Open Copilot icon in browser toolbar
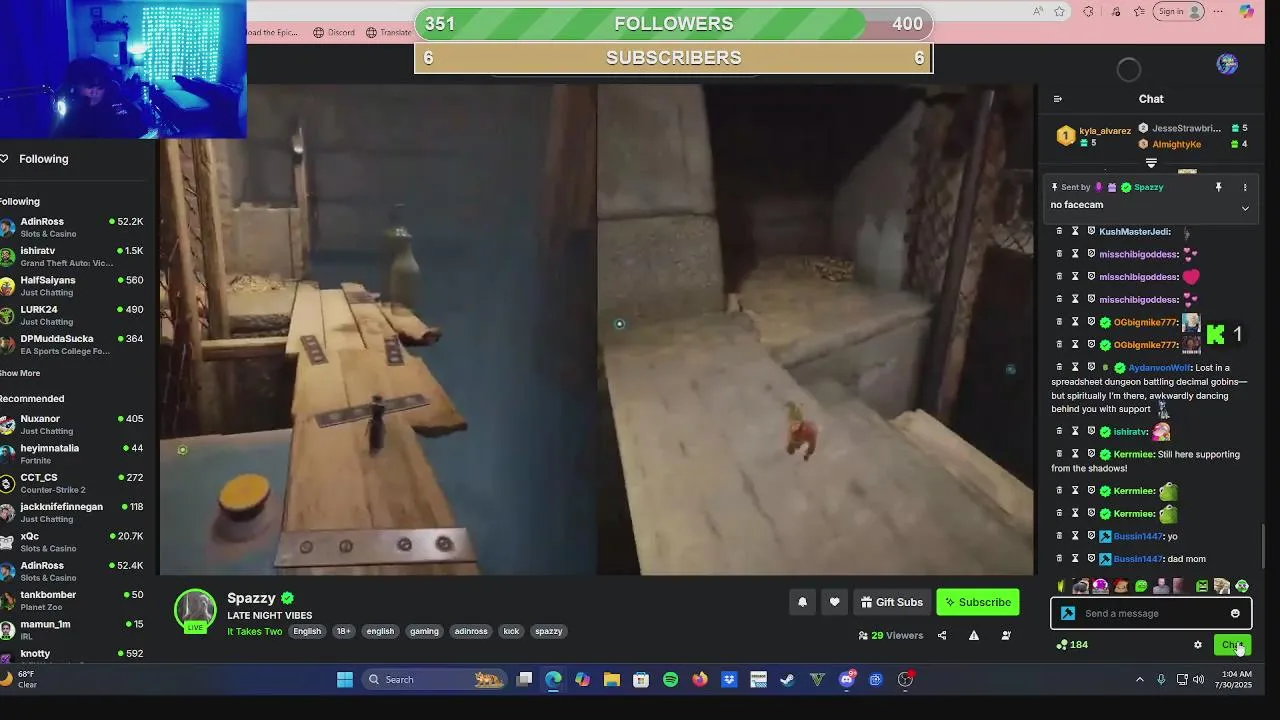The image size is (1280, 720). tap(1246, 11)
